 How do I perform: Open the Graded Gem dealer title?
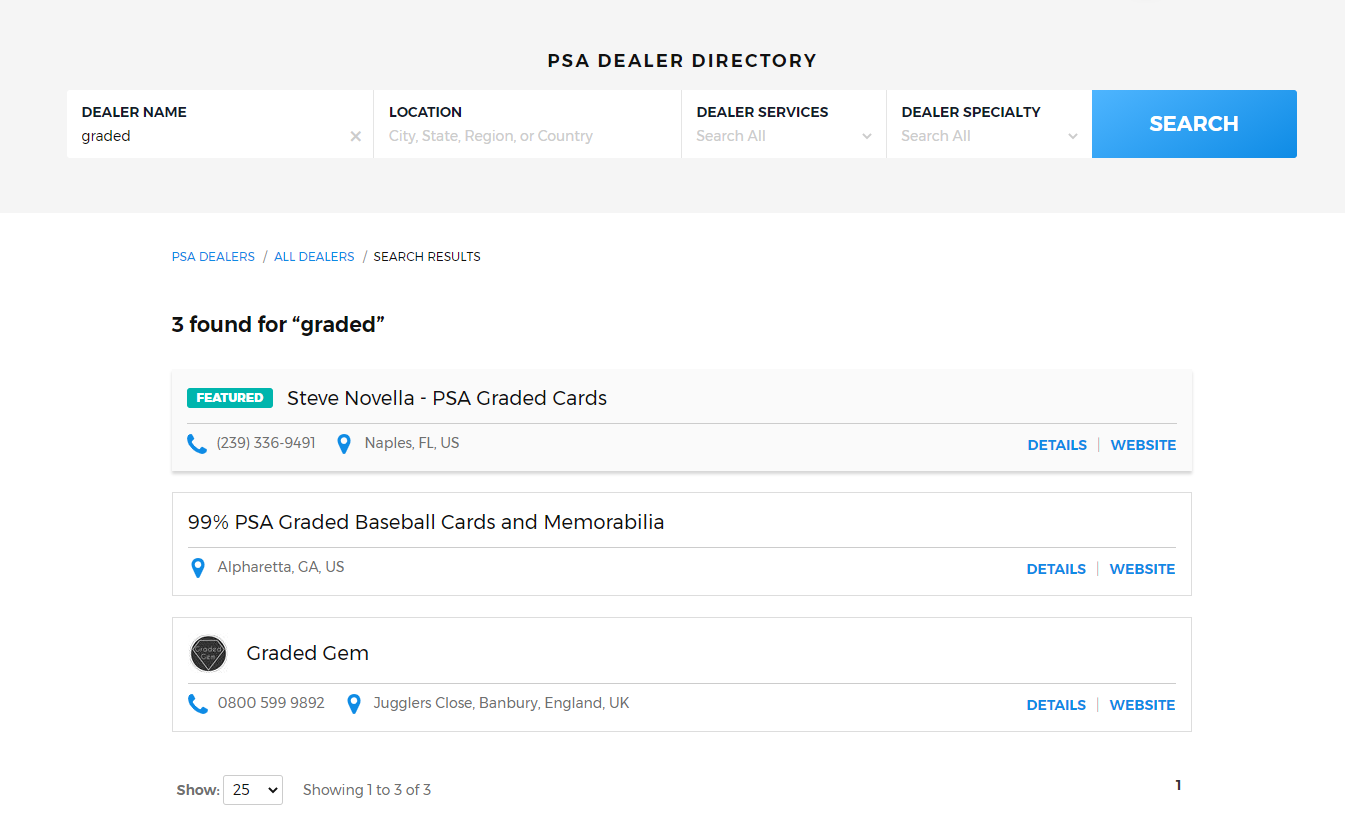[308, 653]
